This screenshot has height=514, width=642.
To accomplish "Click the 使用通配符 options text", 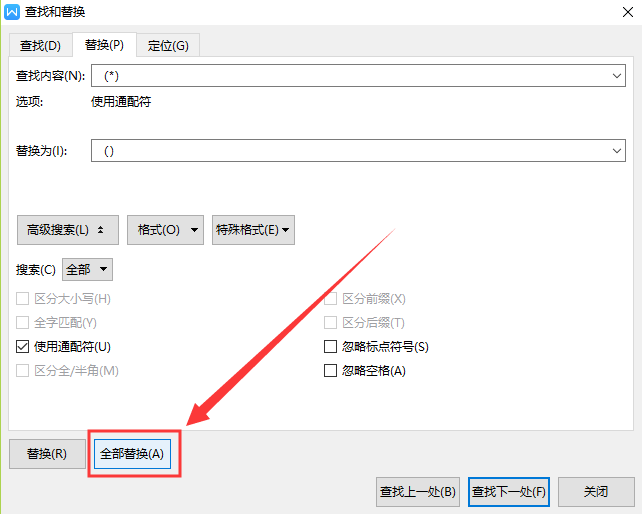I will 121,102.
